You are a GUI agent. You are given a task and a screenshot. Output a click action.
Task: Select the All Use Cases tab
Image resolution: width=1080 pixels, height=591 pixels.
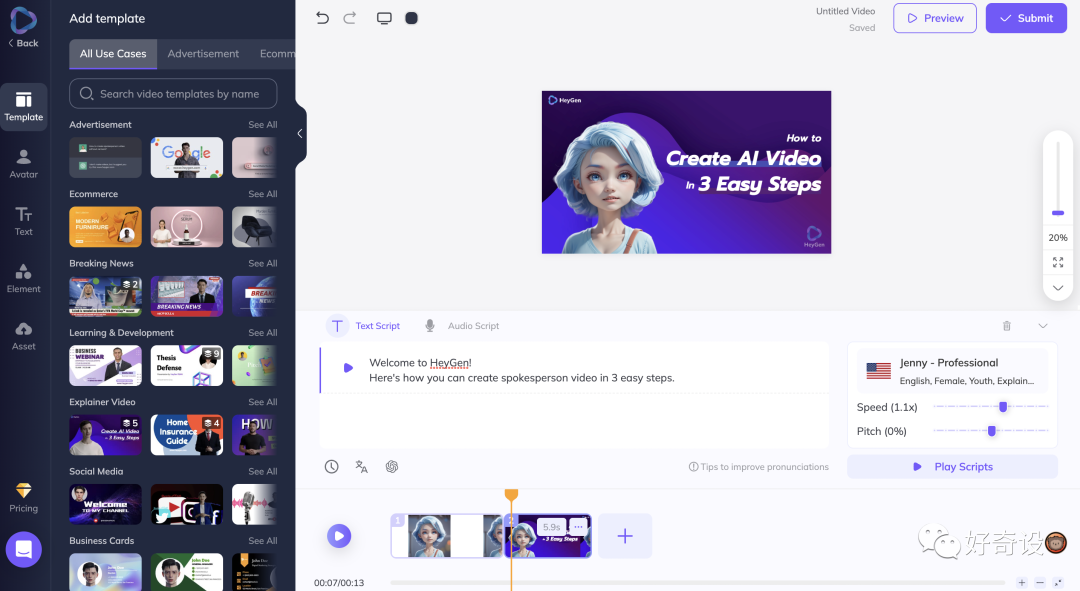tap(113, 54)
